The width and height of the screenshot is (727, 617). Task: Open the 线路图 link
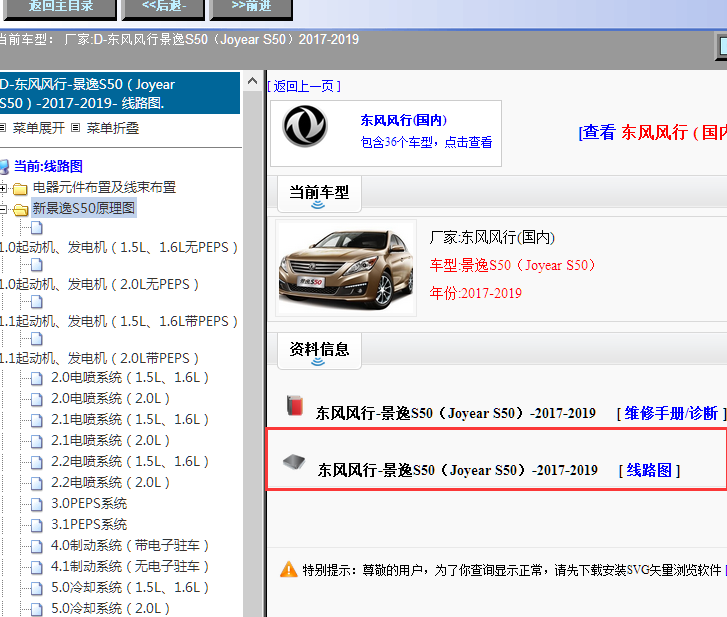649,471
